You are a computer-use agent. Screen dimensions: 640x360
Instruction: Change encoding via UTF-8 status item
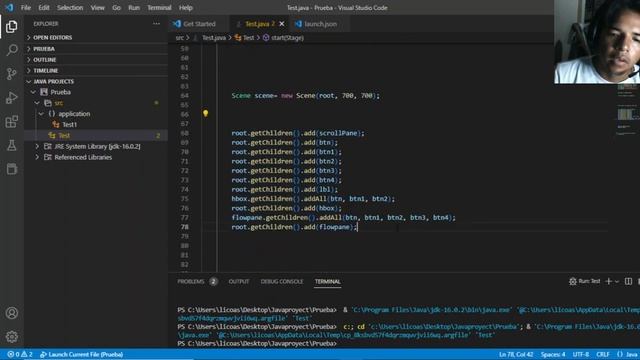click(580, 354)
